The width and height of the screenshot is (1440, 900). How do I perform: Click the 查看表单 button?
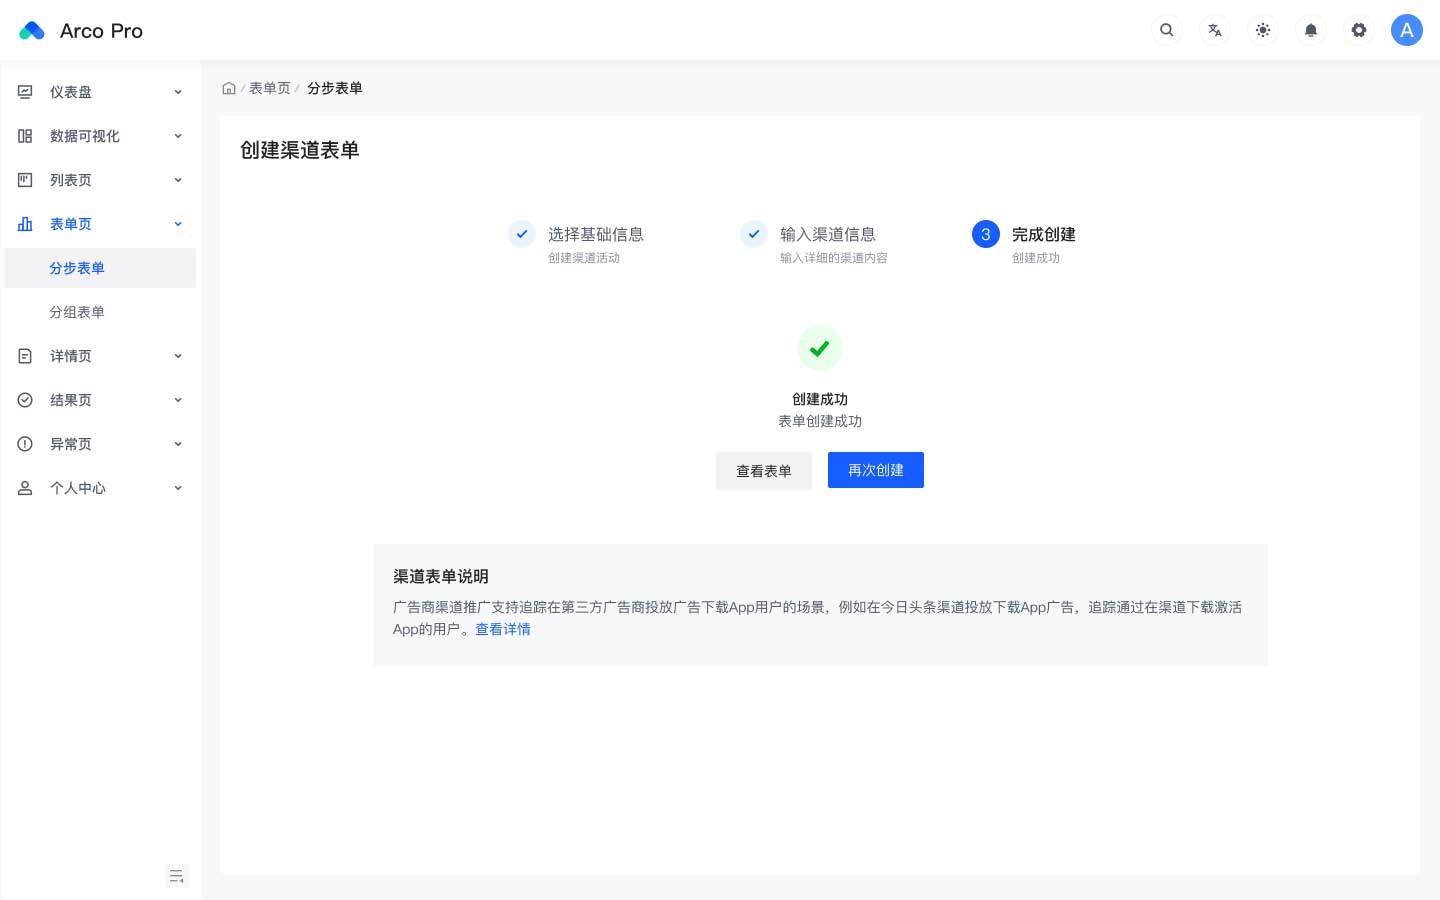point(764,470)
